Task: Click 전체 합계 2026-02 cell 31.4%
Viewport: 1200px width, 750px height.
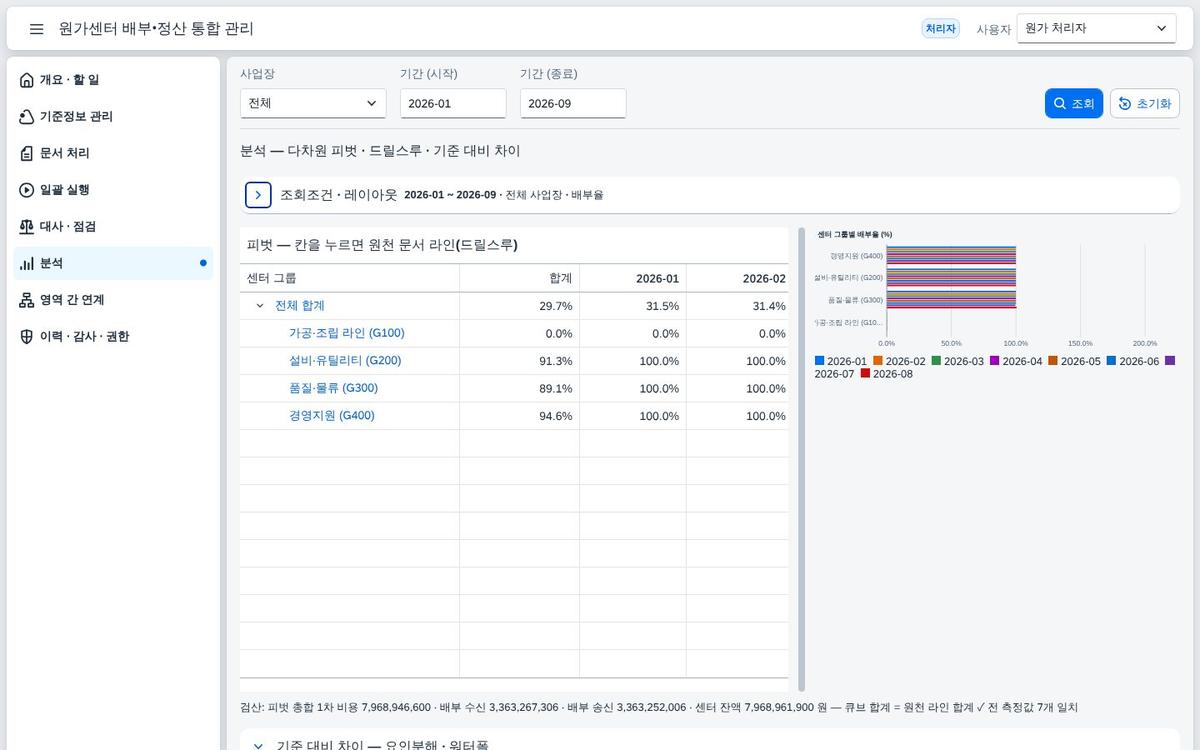Action: pyautogui.click(x=739, y=306)
